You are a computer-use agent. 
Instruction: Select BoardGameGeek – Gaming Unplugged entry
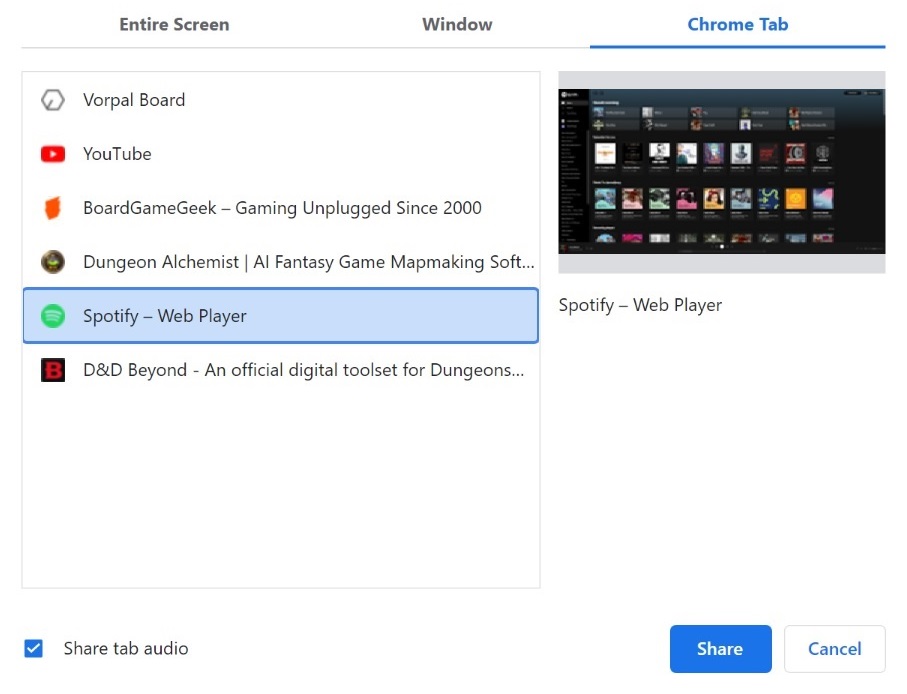pyautogui.click(x=282, y=208)
